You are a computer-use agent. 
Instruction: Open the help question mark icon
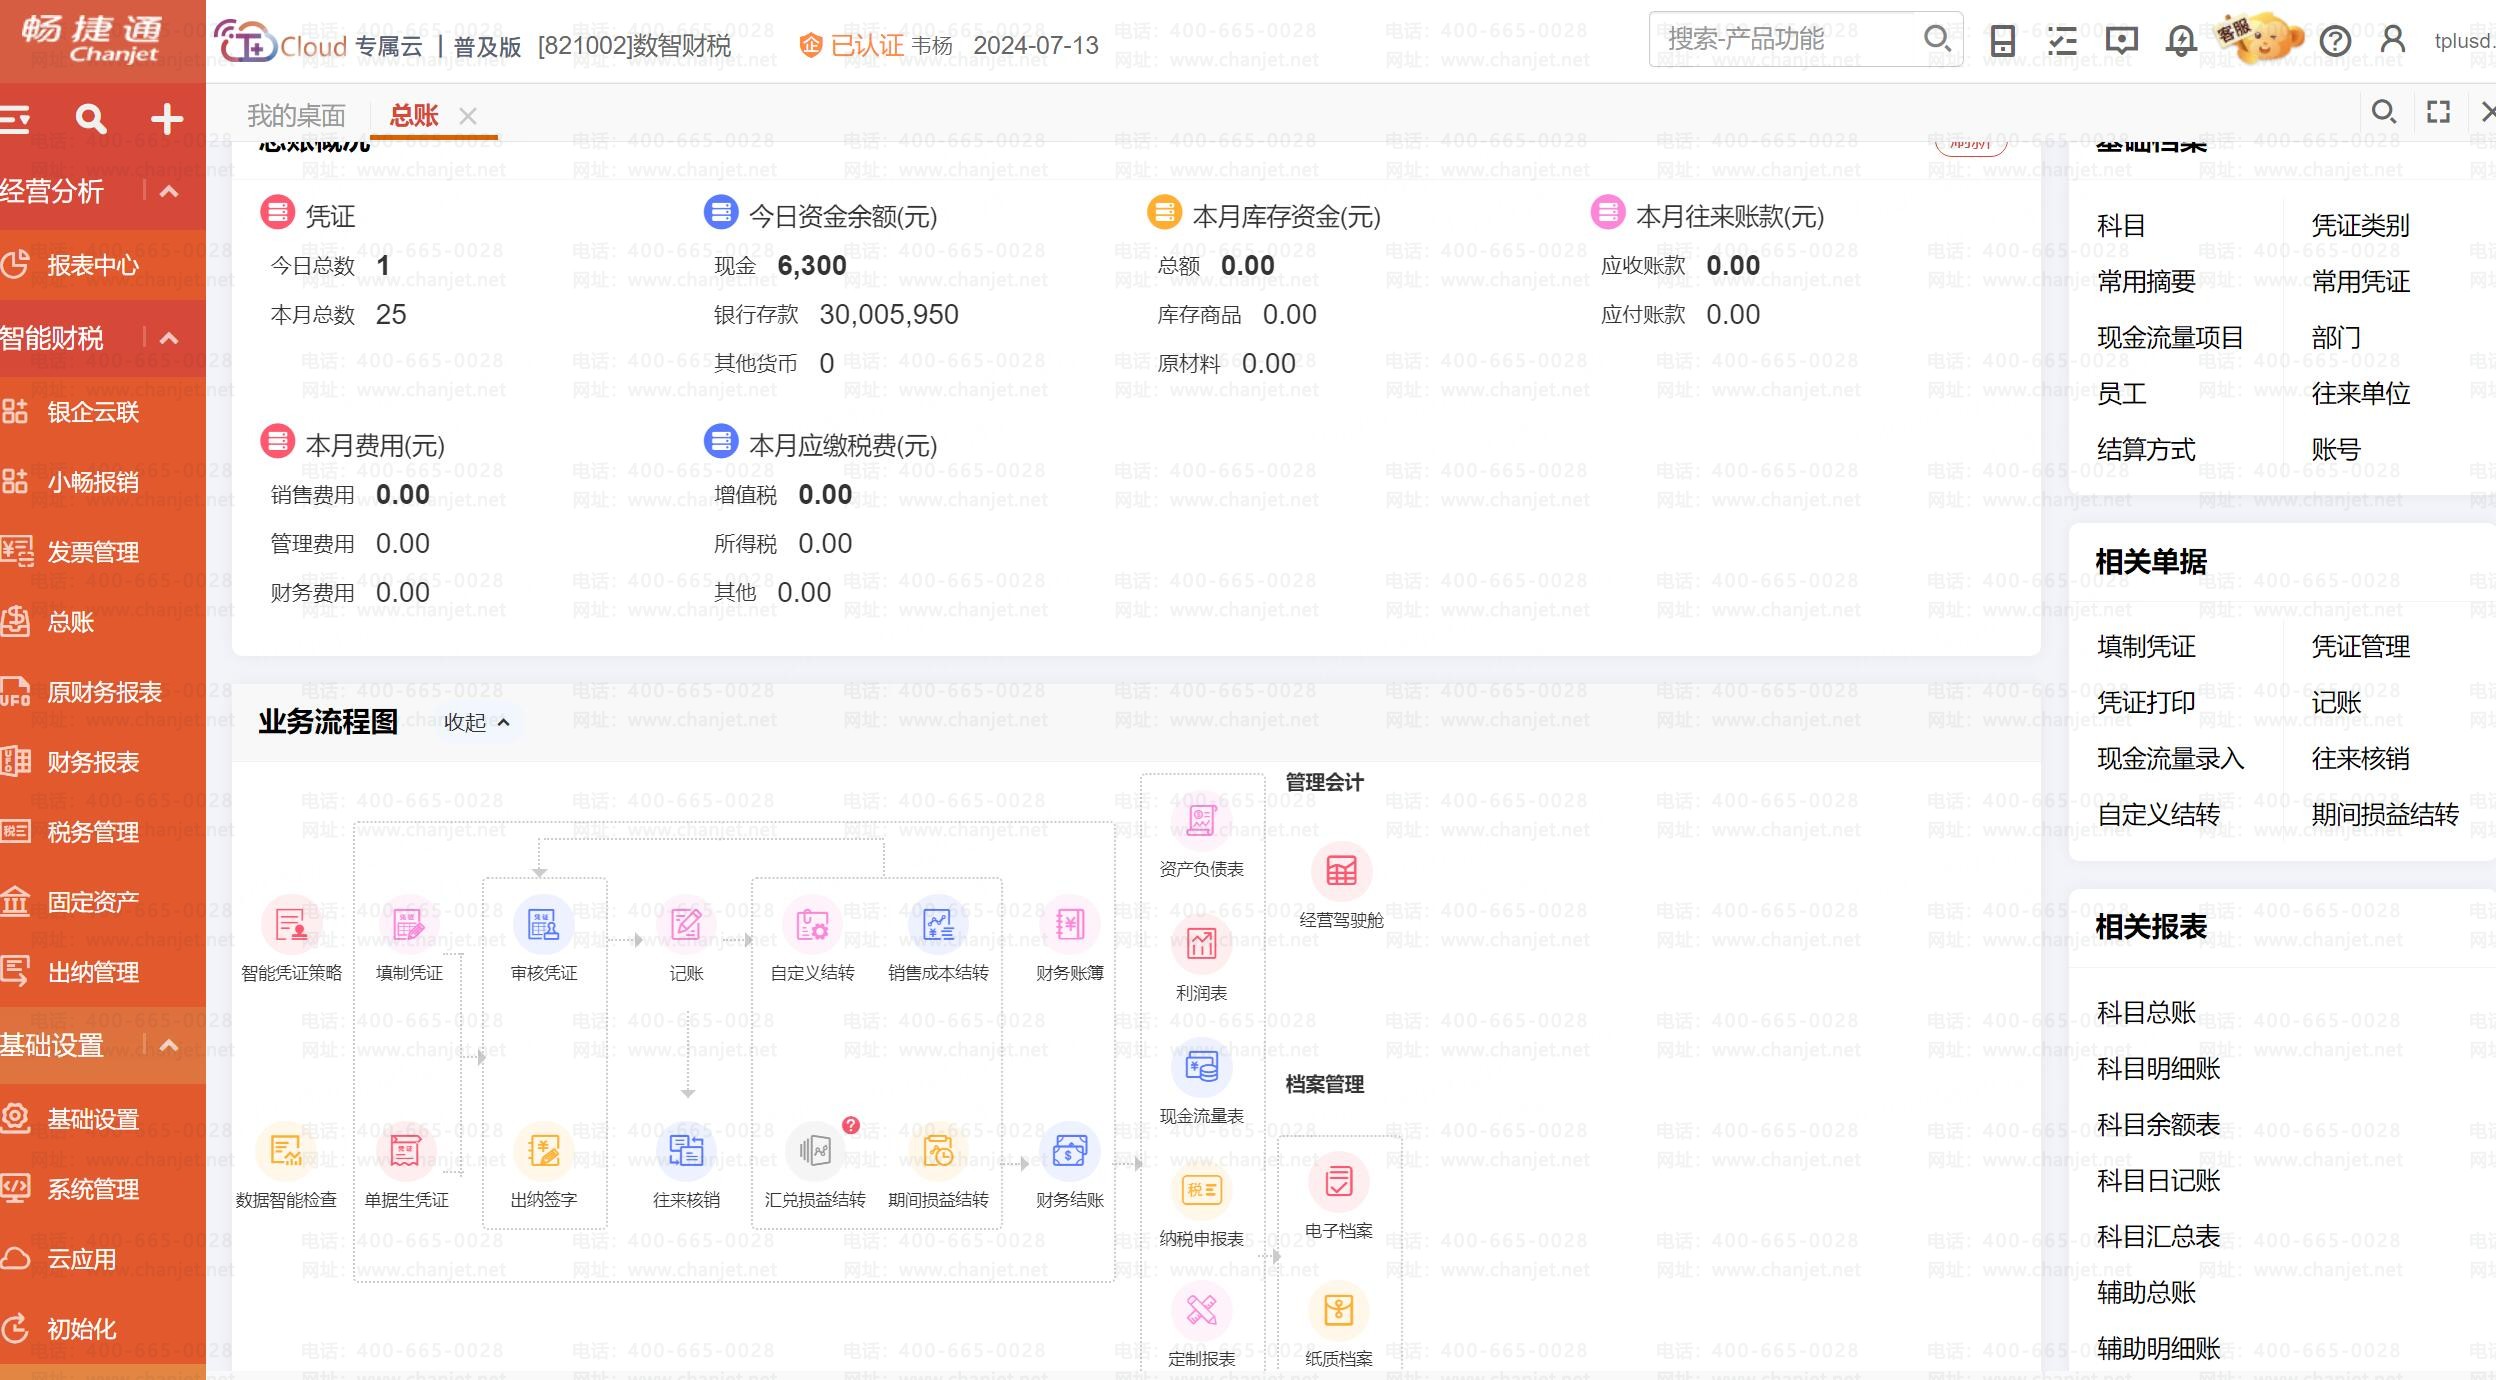pyautogui.click(x=2335, y=41)
